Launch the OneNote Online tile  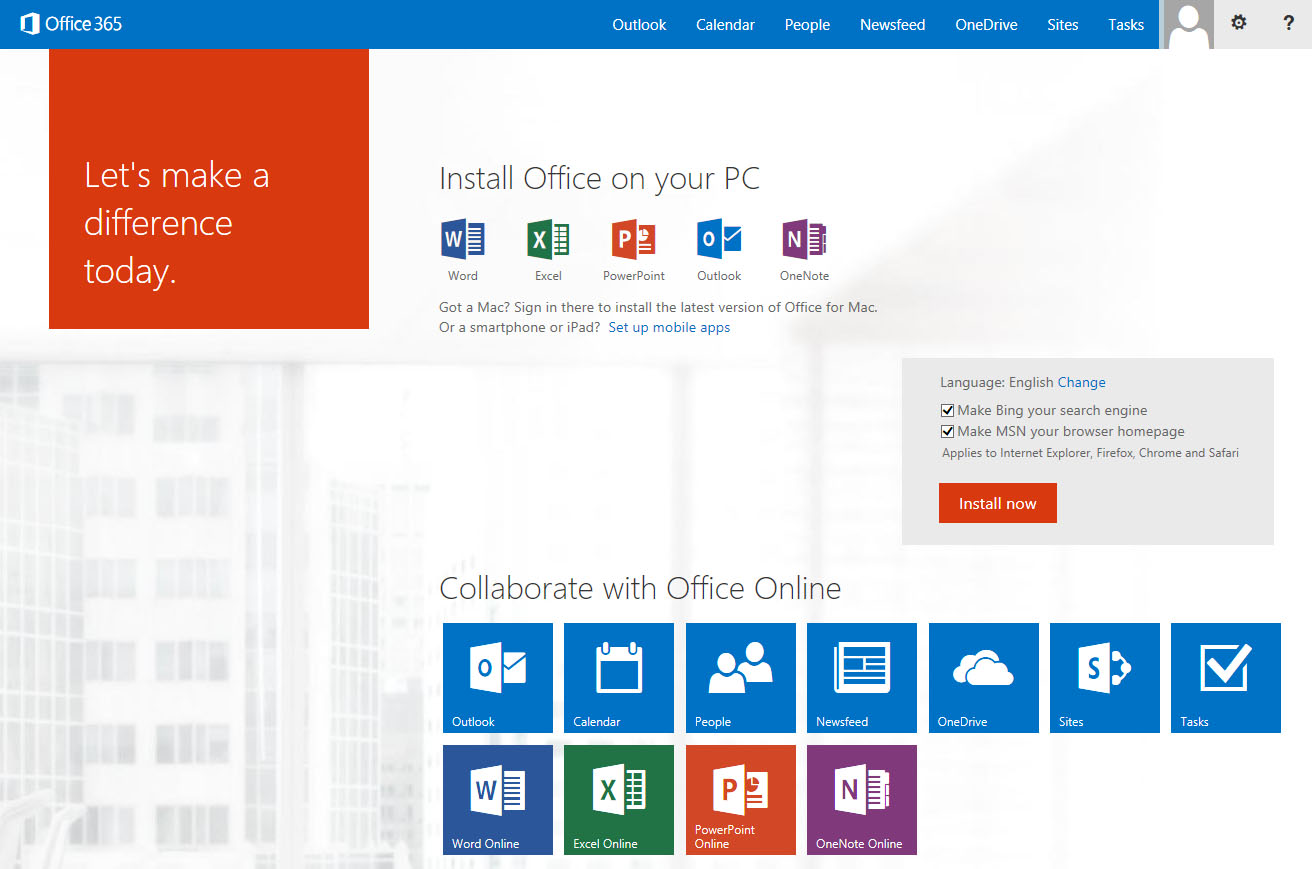pyautogui.click(x=862, y=800)
